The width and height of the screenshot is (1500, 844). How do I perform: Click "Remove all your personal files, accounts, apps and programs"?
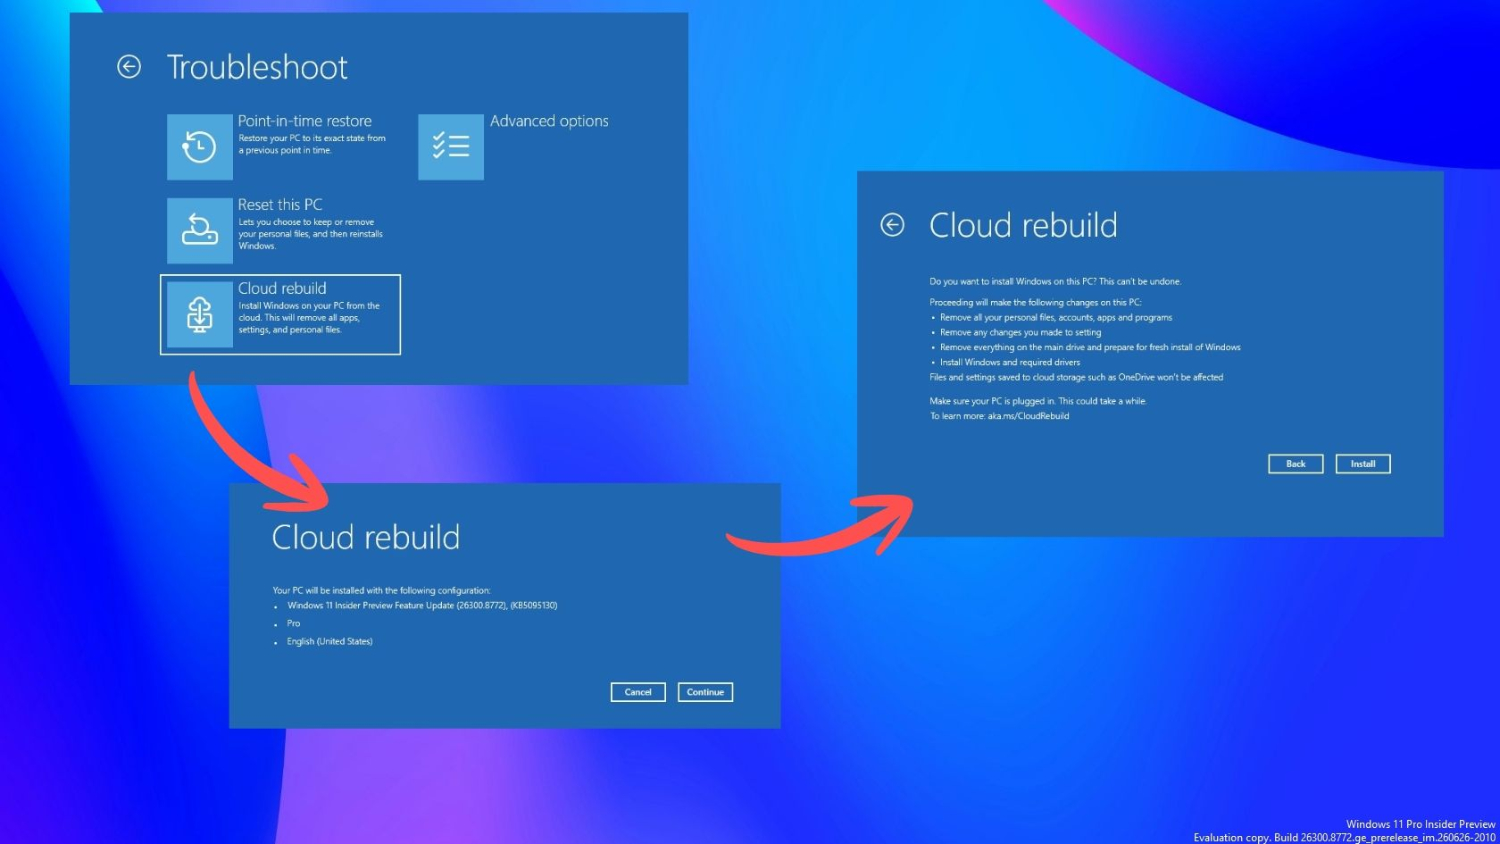(1056, 317)
